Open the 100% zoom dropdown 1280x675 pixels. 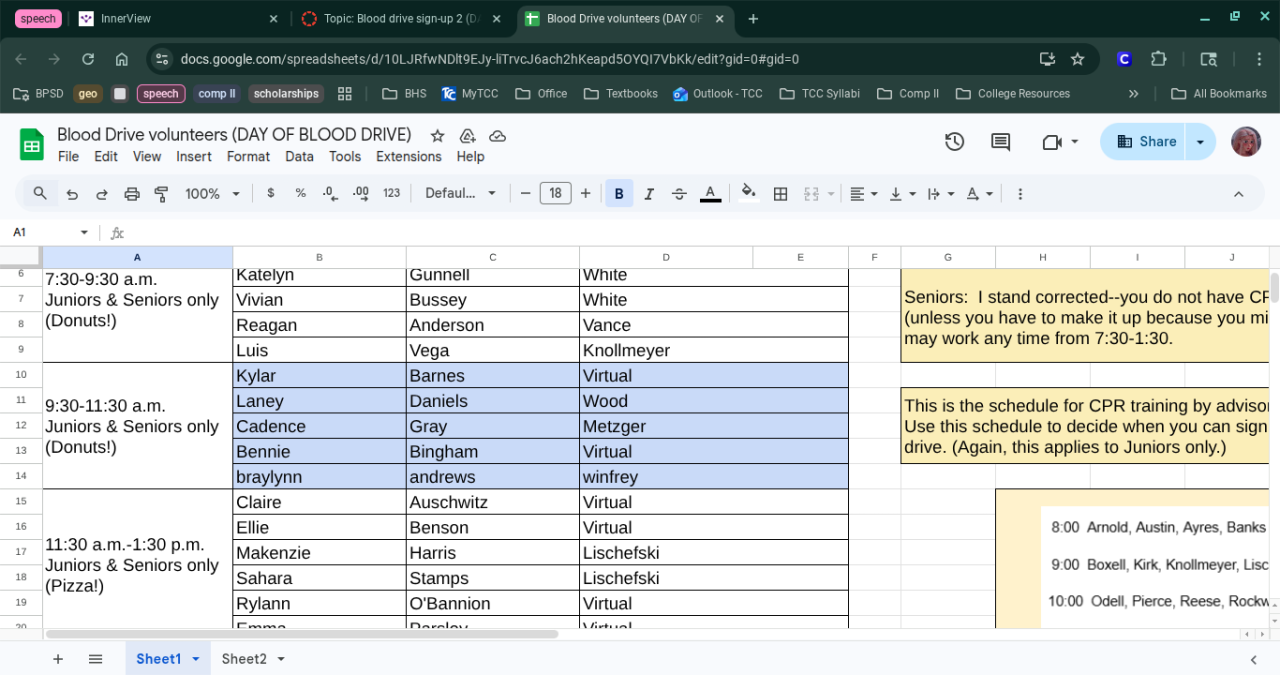[212, 194]
